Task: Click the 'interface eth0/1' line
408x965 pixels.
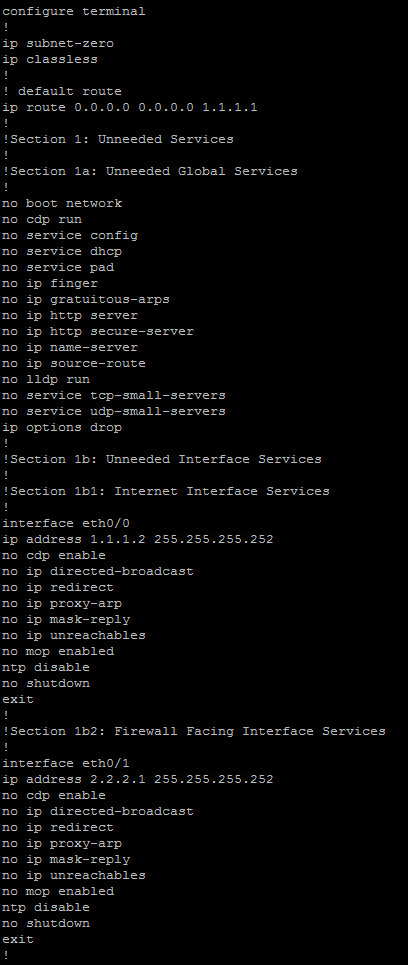Action: point(66,763)
